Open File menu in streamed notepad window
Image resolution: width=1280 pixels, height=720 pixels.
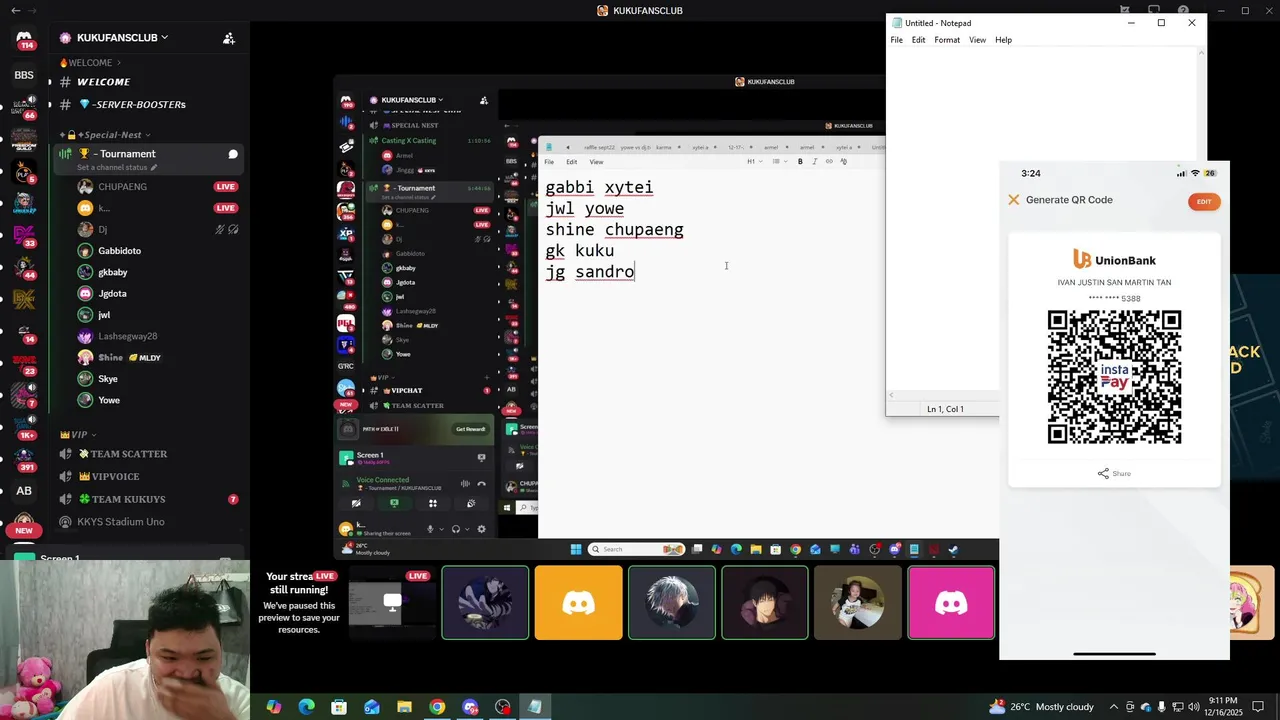pyautogui.click(x=549, y=162)
